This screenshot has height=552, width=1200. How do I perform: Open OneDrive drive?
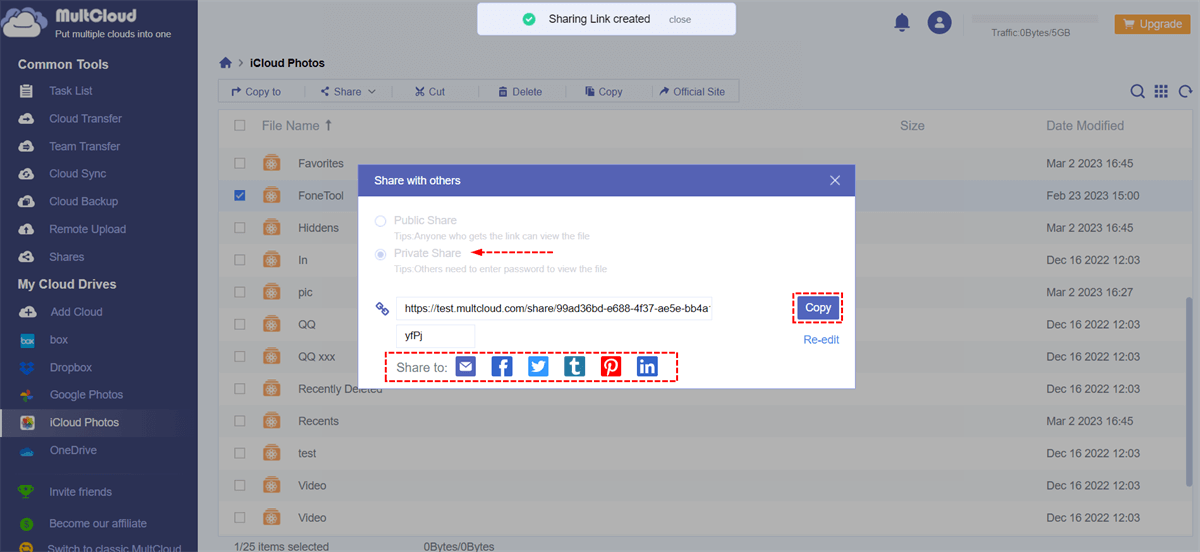pos(72,450)
